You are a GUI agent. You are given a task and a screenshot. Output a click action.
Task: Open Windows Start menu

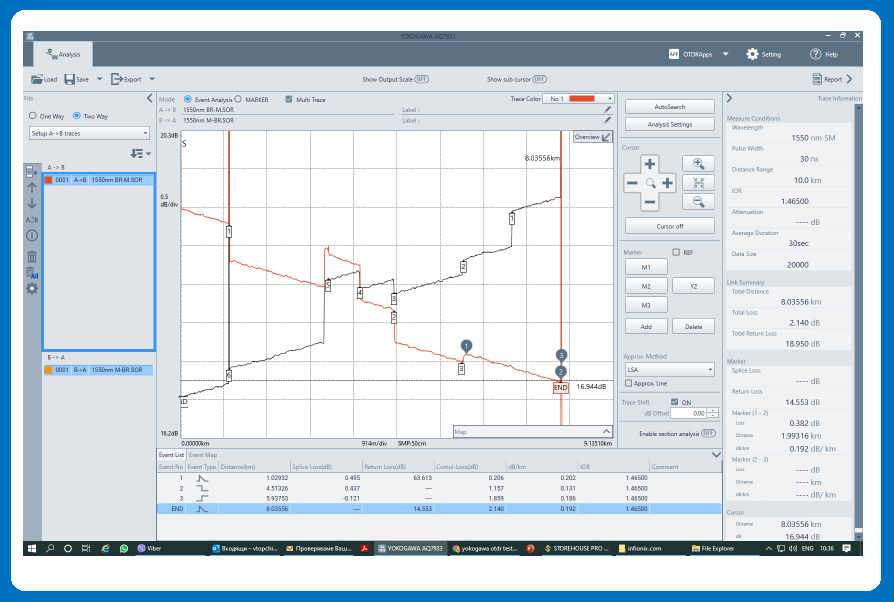click(x=32, y=548)
